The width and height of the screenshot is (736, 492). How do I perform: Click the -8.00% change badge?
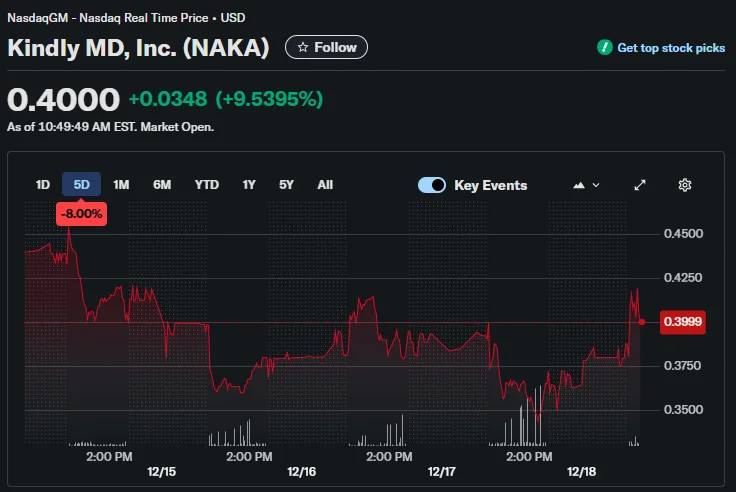pyautogui.click(x=81, y=214)
